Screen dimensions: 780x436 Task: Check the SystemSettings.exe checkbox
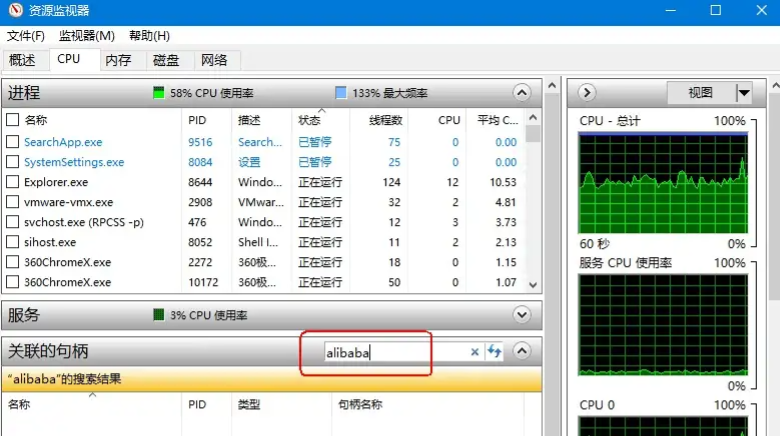pos(12,162)
